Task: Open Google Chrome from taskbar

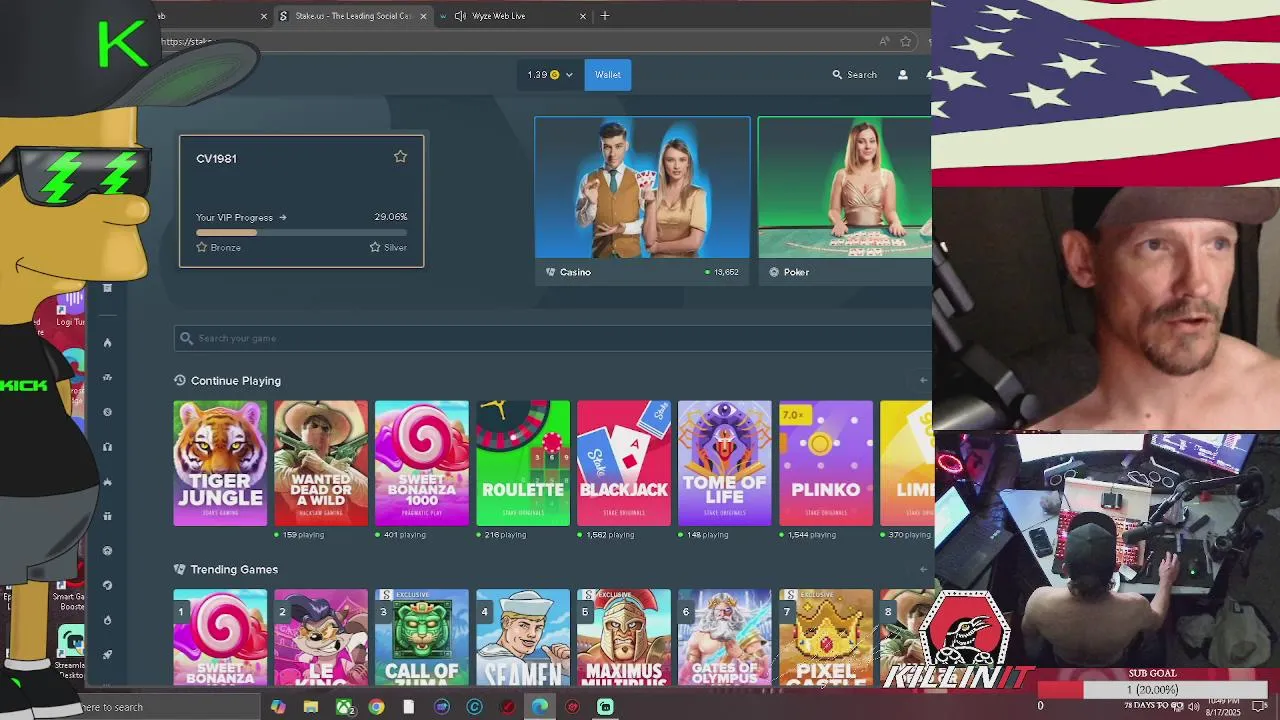Action: (x=376, y=707)
